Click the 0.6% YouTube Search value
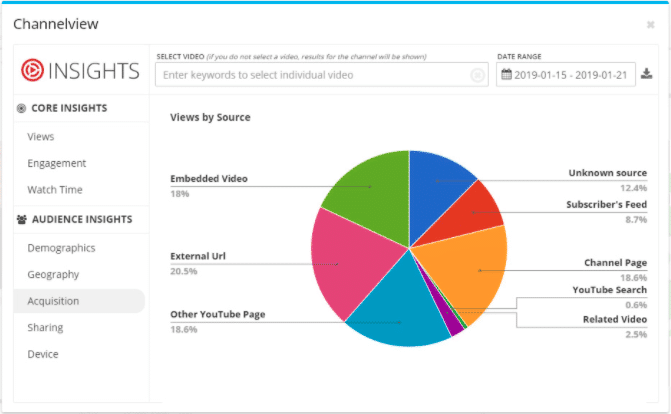The image size is (671, 414). coord(636,305)
